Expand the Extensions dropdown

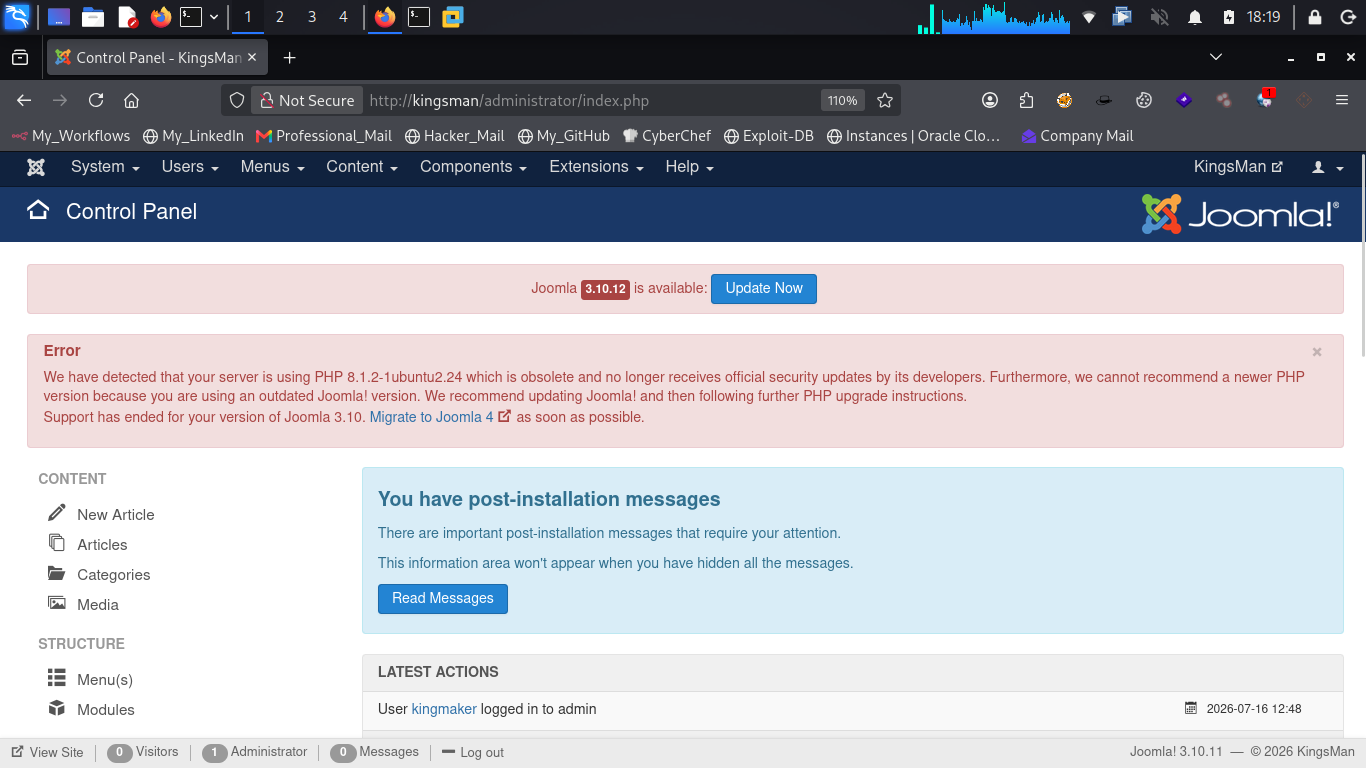tap(596, 167)
